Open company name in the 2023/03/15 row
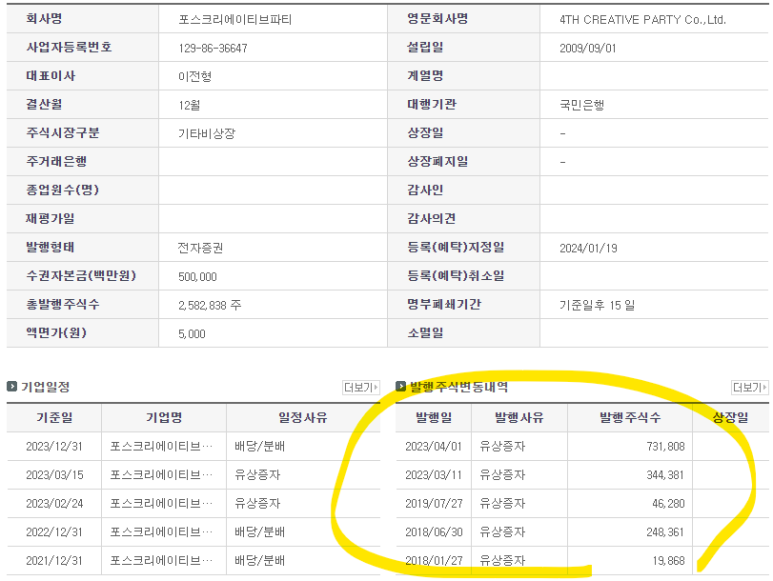The height and width of the screenshot is (581, 773). 161,475
